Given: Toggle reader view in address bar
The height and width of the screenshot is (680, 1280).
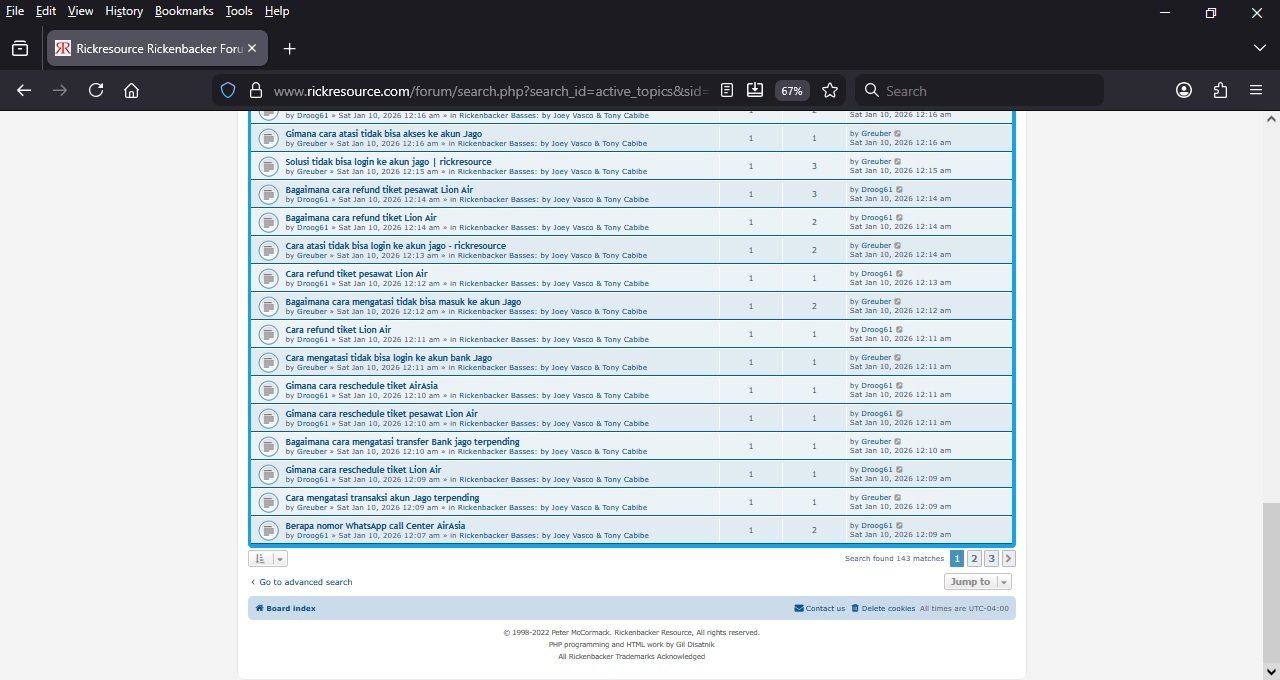Looking at the screenshot, I should [x=727, y=90].
